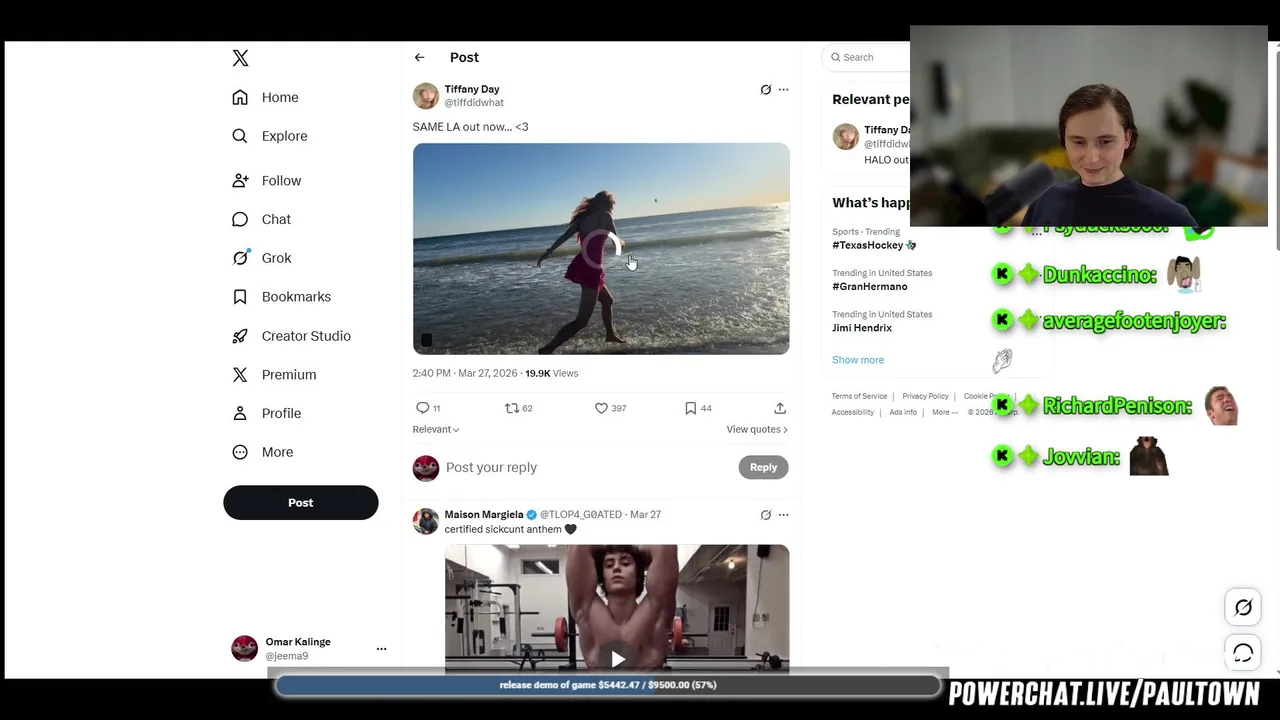
Task: Open View quotes link
Action: (x=757, y=429)
